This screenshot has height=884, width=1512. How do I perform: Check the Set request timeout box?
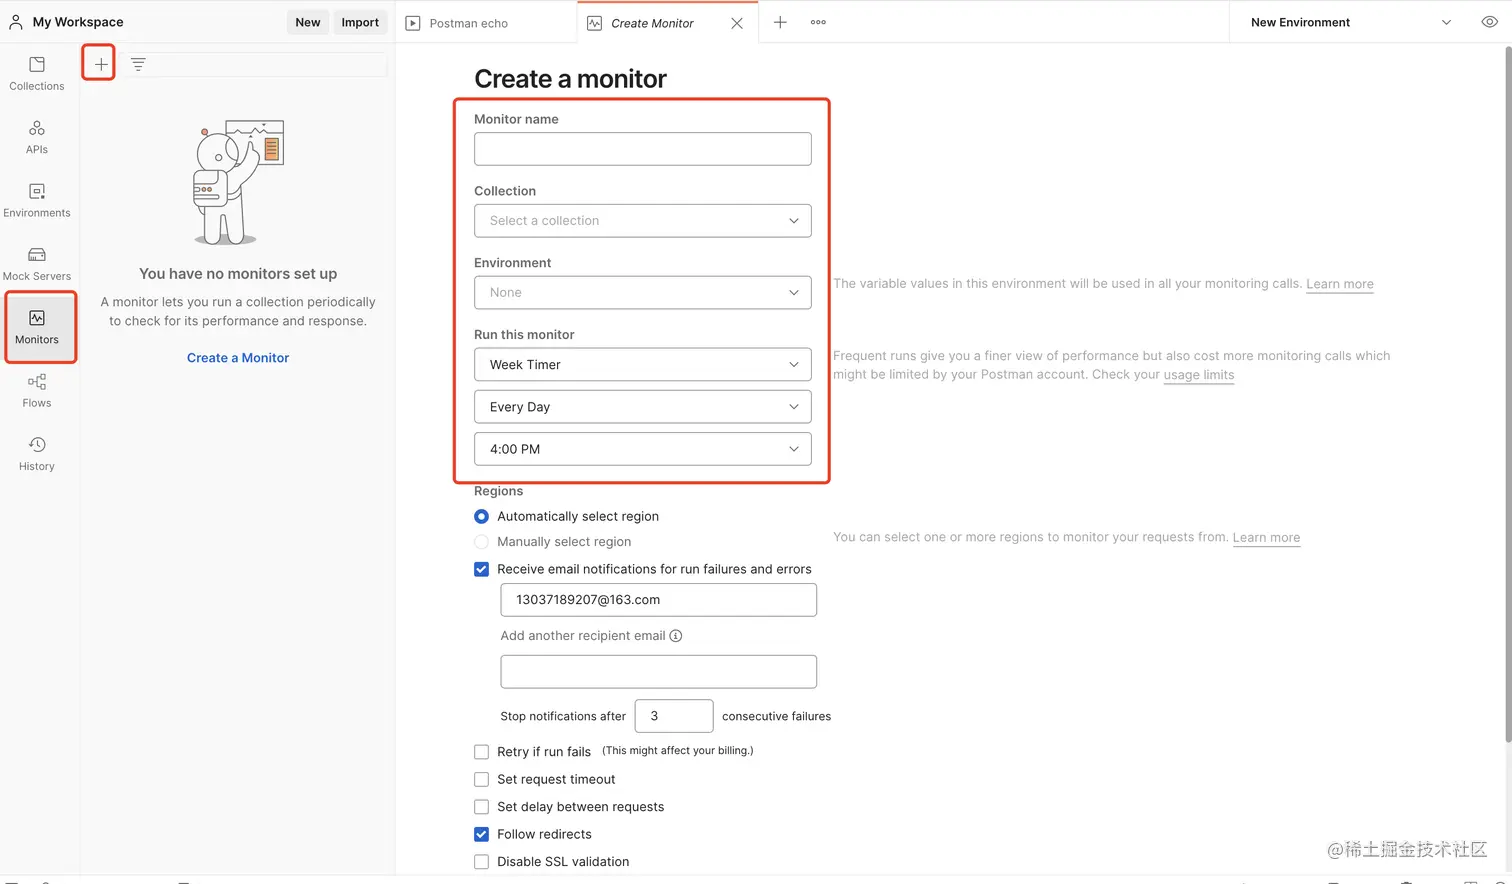point(481,779)
